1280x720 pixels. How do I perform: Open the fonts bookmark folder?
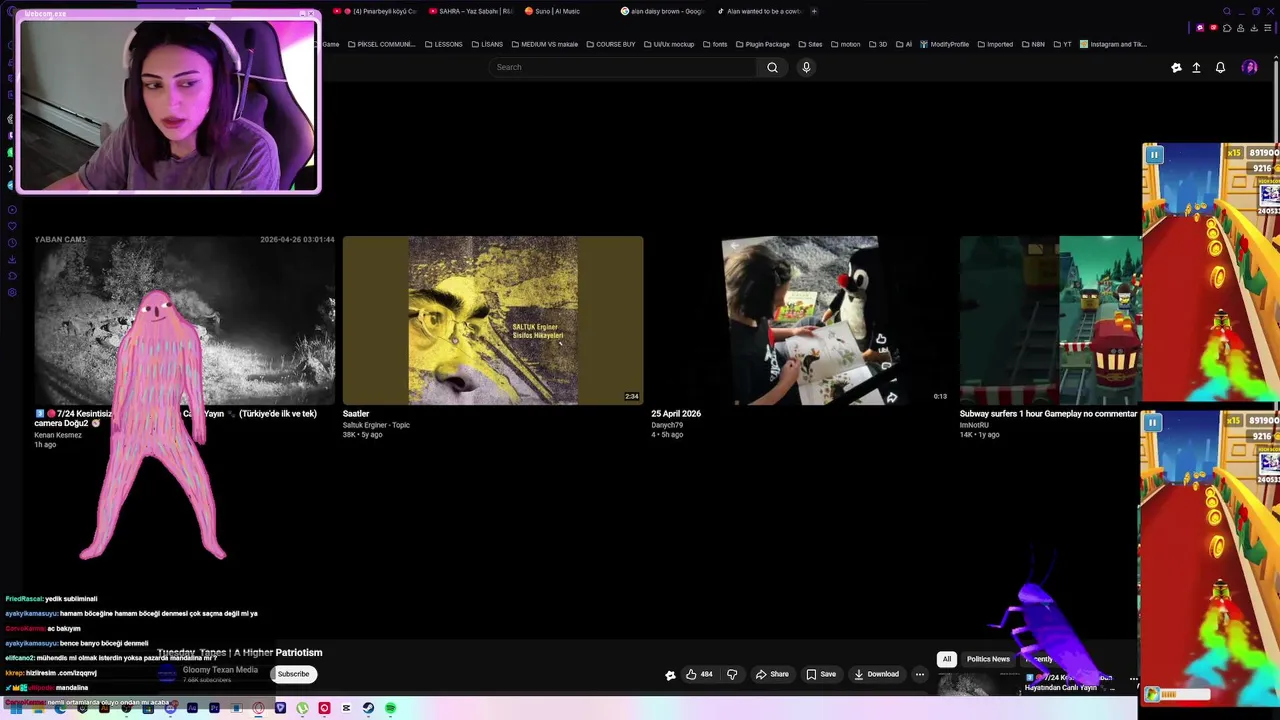click(x=714, y=44)
